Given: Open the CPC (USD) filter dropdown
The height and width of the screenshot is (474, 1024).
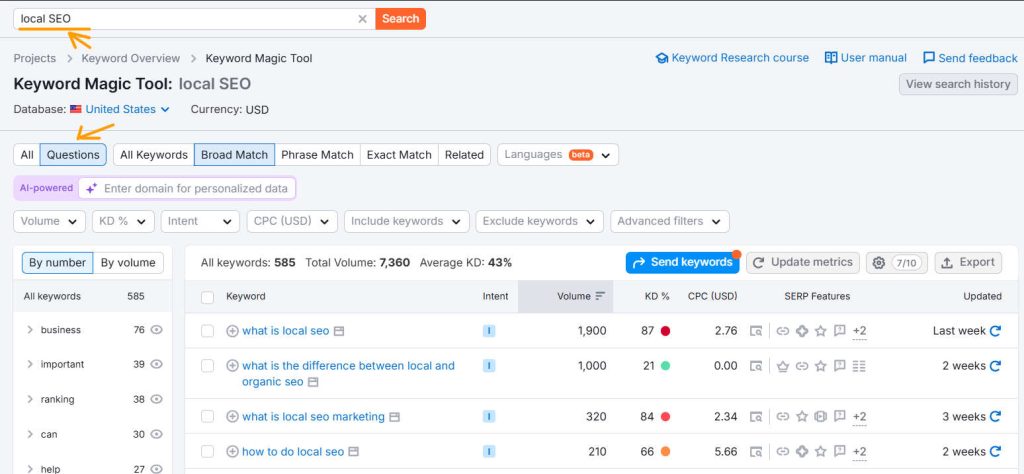Looking at the screenshot, I should [292, 221].
